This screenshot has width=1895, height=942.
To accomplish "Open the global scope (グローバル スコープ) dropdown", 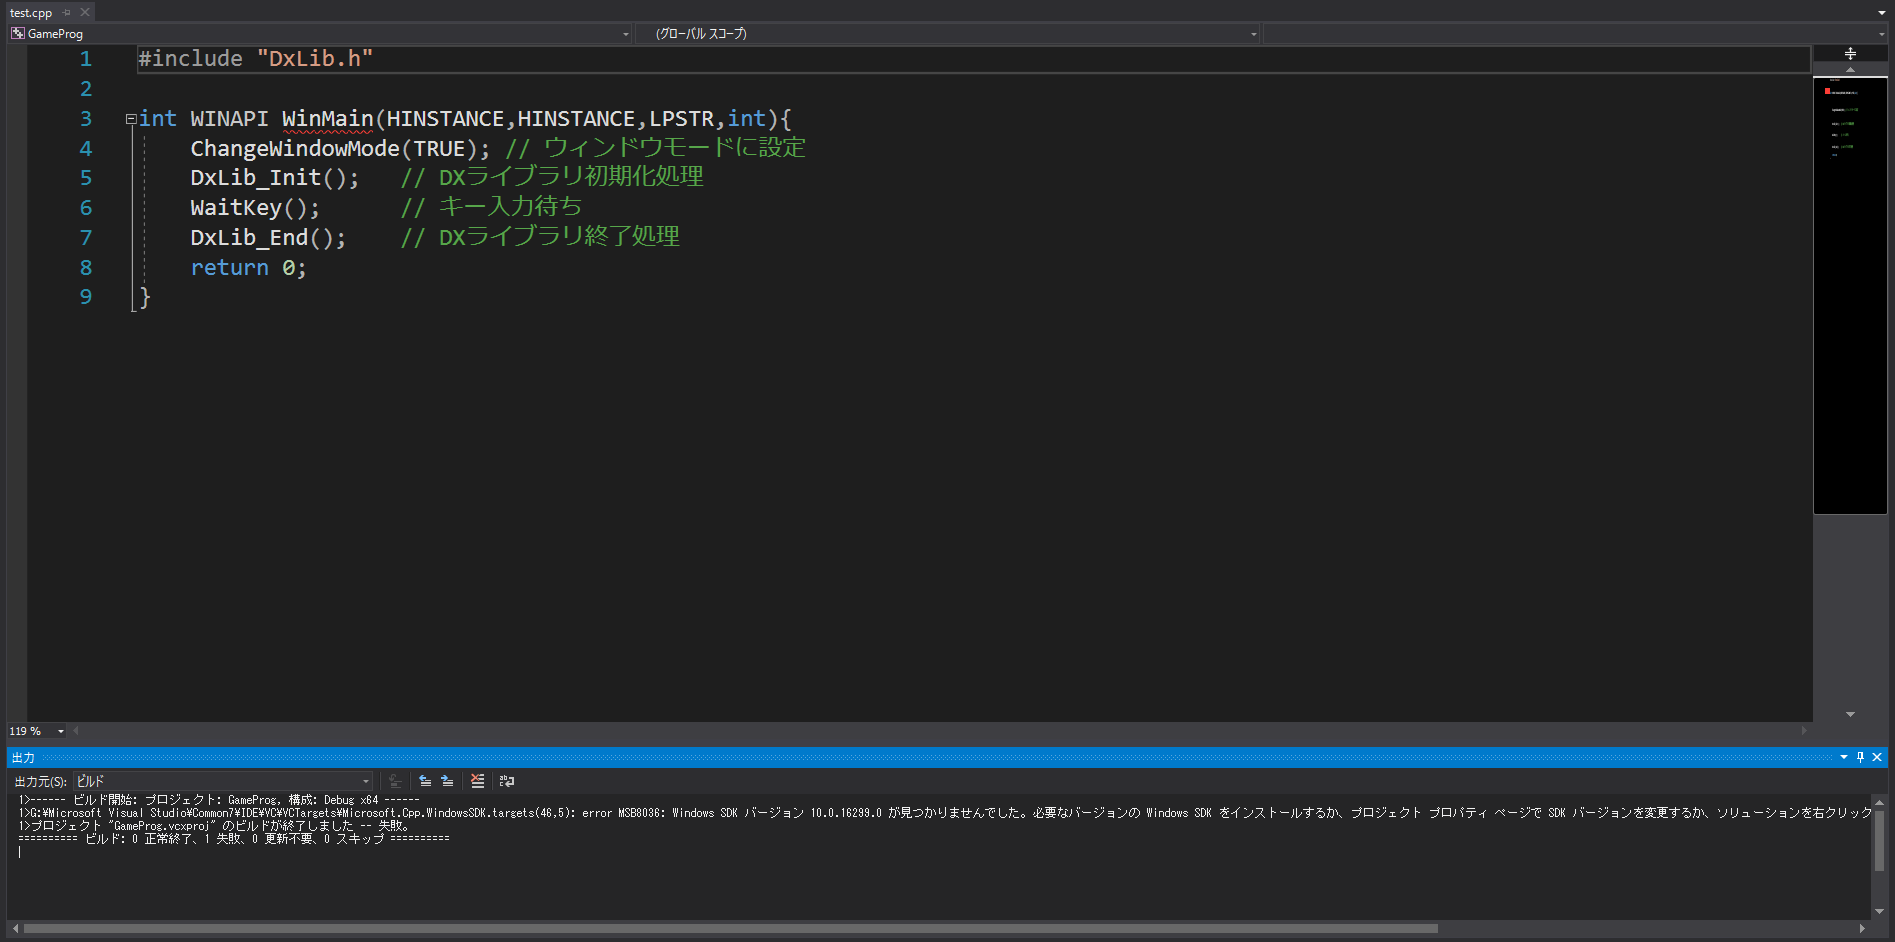I will coord(948,34).
